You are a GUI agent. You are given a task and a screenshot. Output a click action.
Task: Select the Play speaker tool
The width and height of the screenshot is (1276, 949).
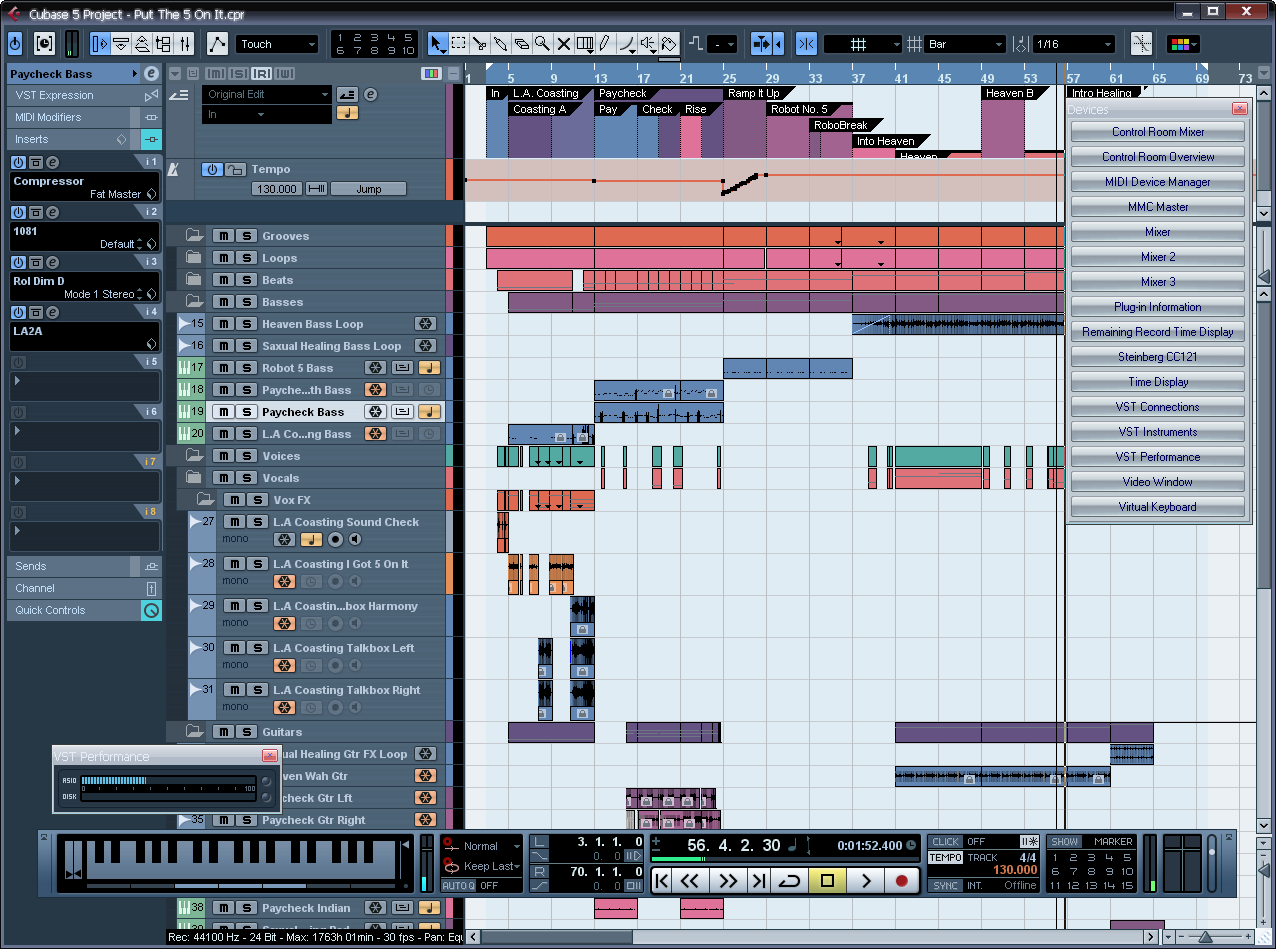[648, 44]
